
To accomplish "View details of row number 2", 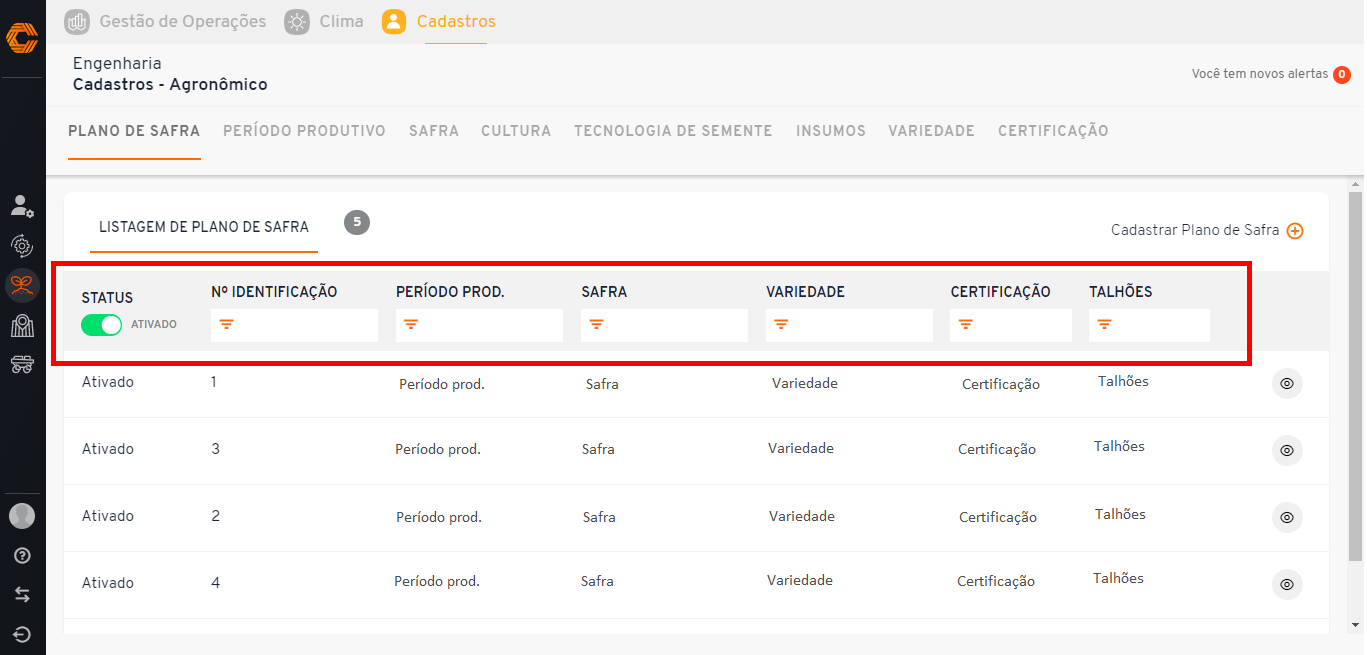I will click(1287, 517).
